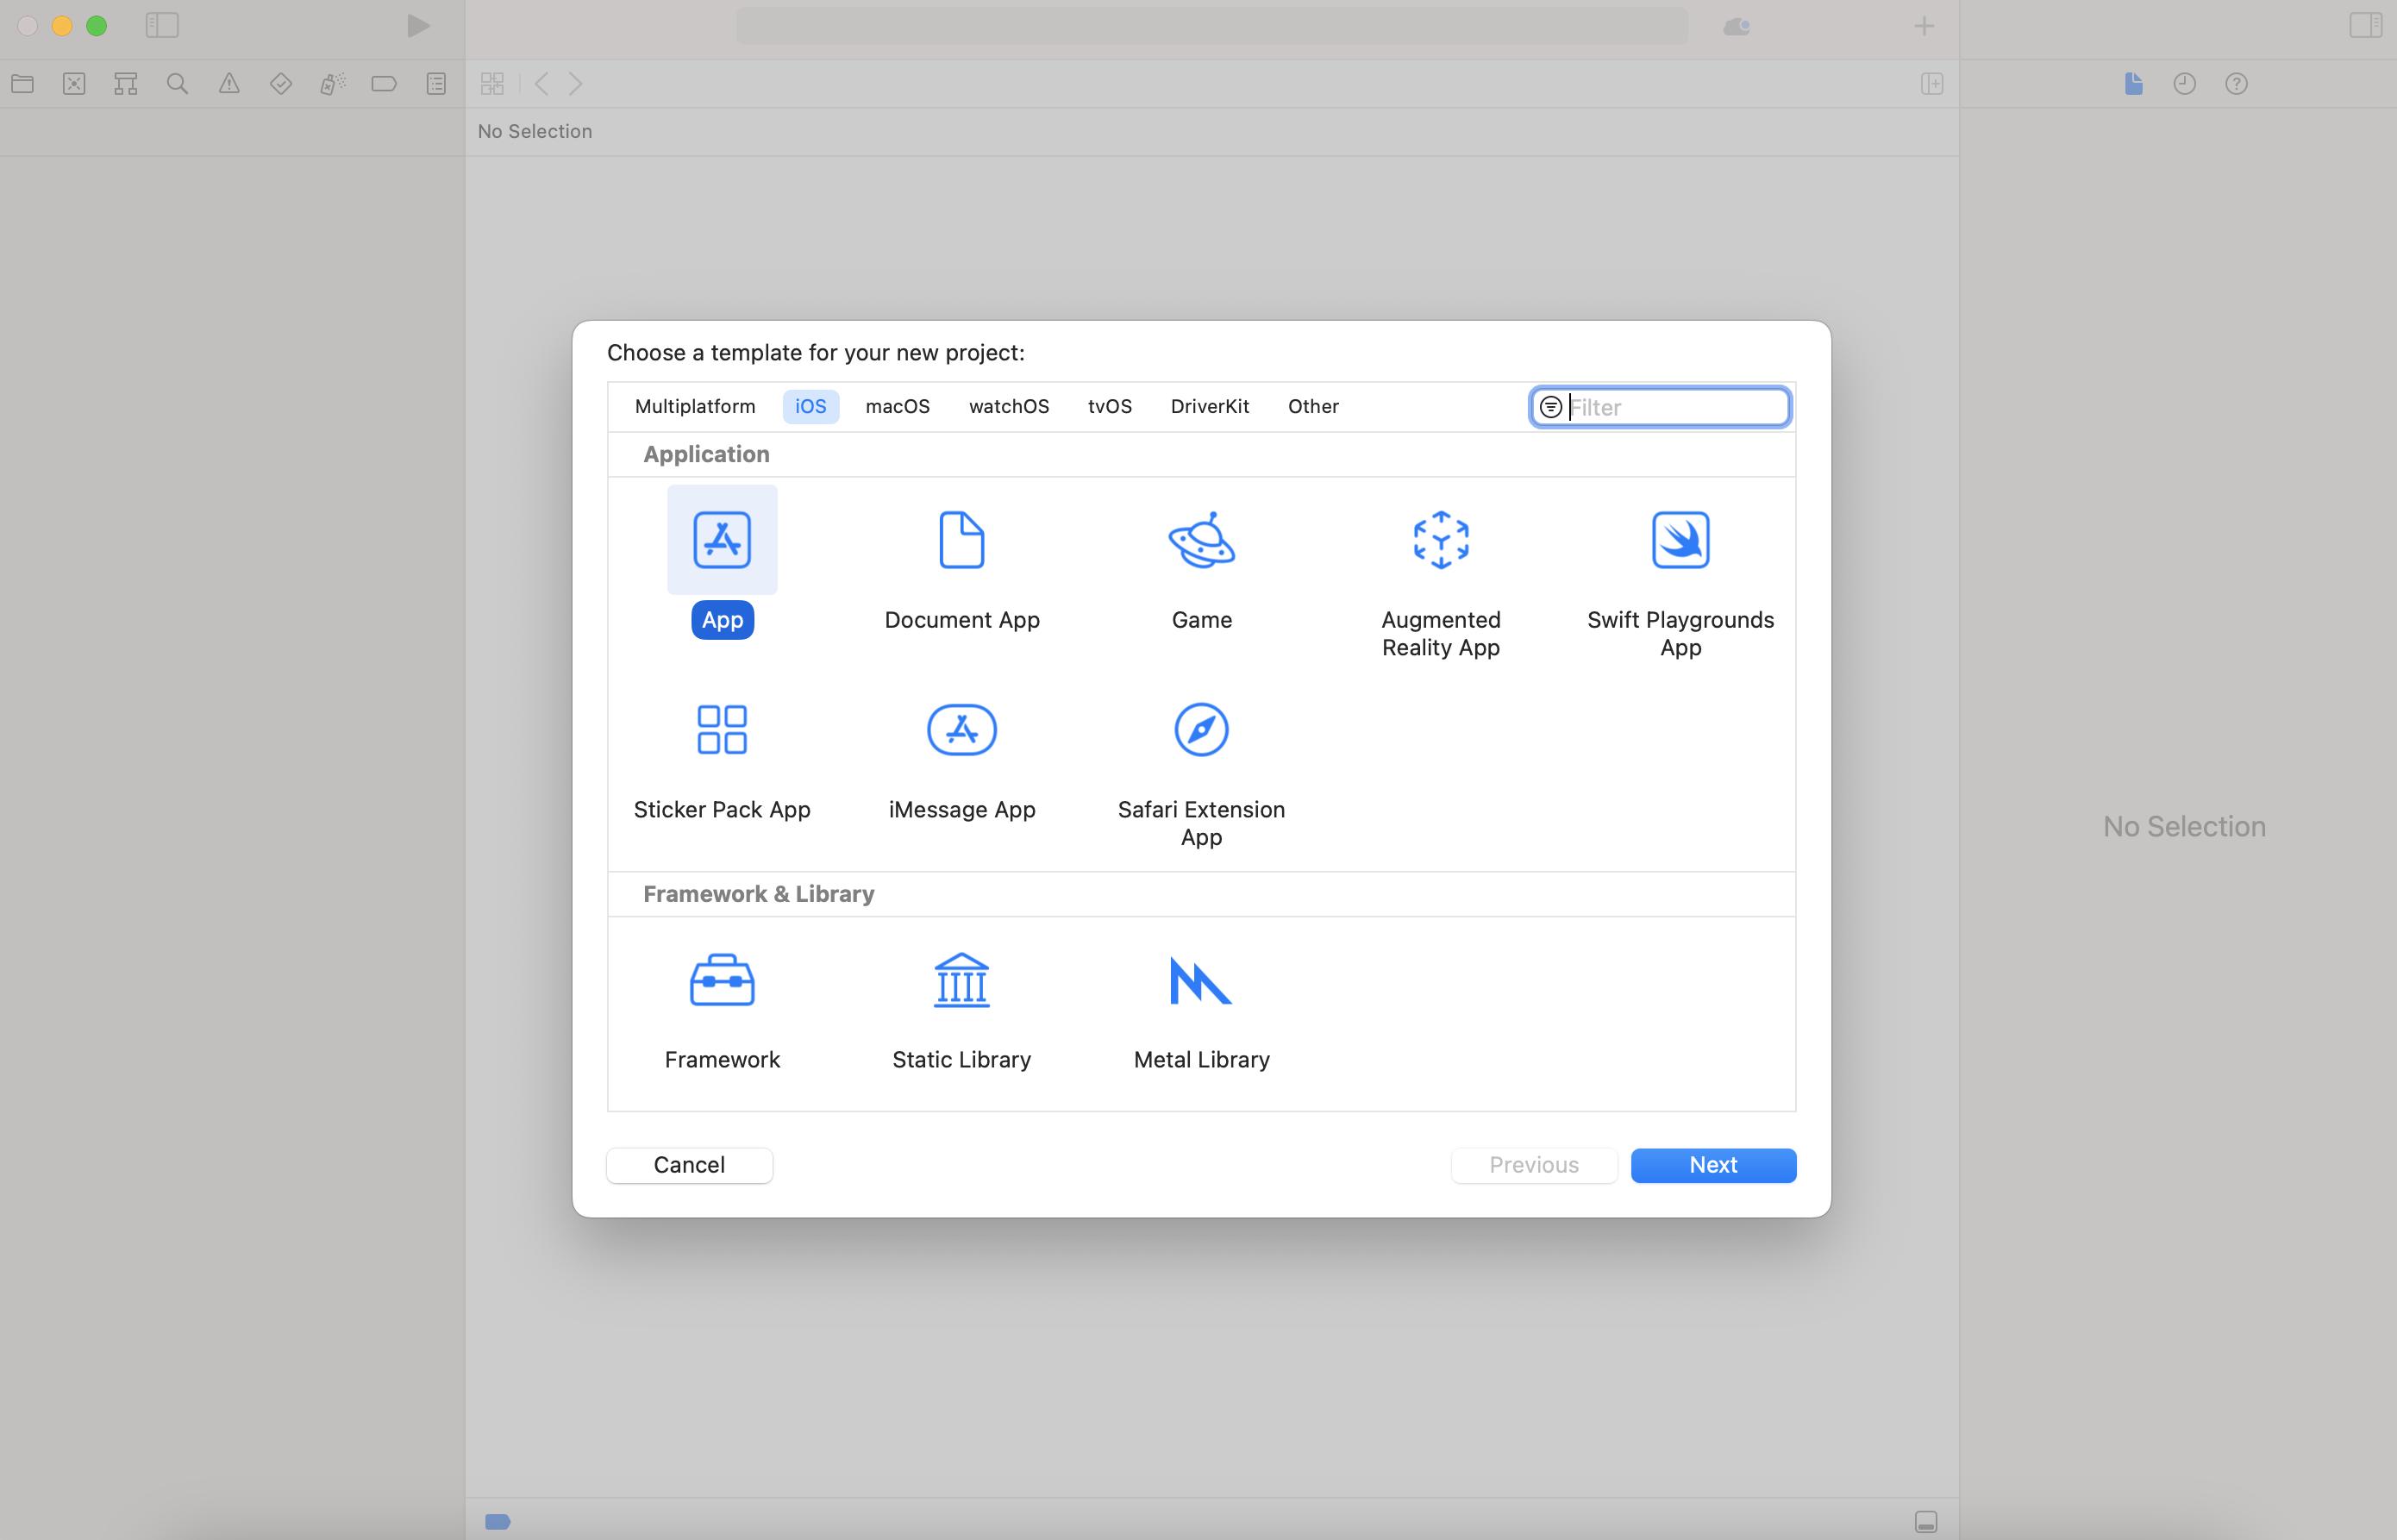Toggle the navigator sidebar visibility

tap(163, 26)
